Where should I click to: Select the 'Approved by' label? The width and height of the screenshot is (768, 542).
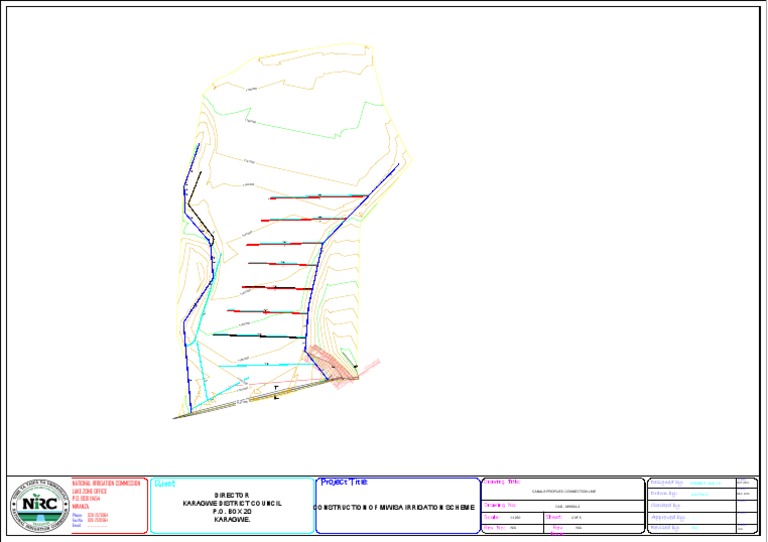[668, 517]
